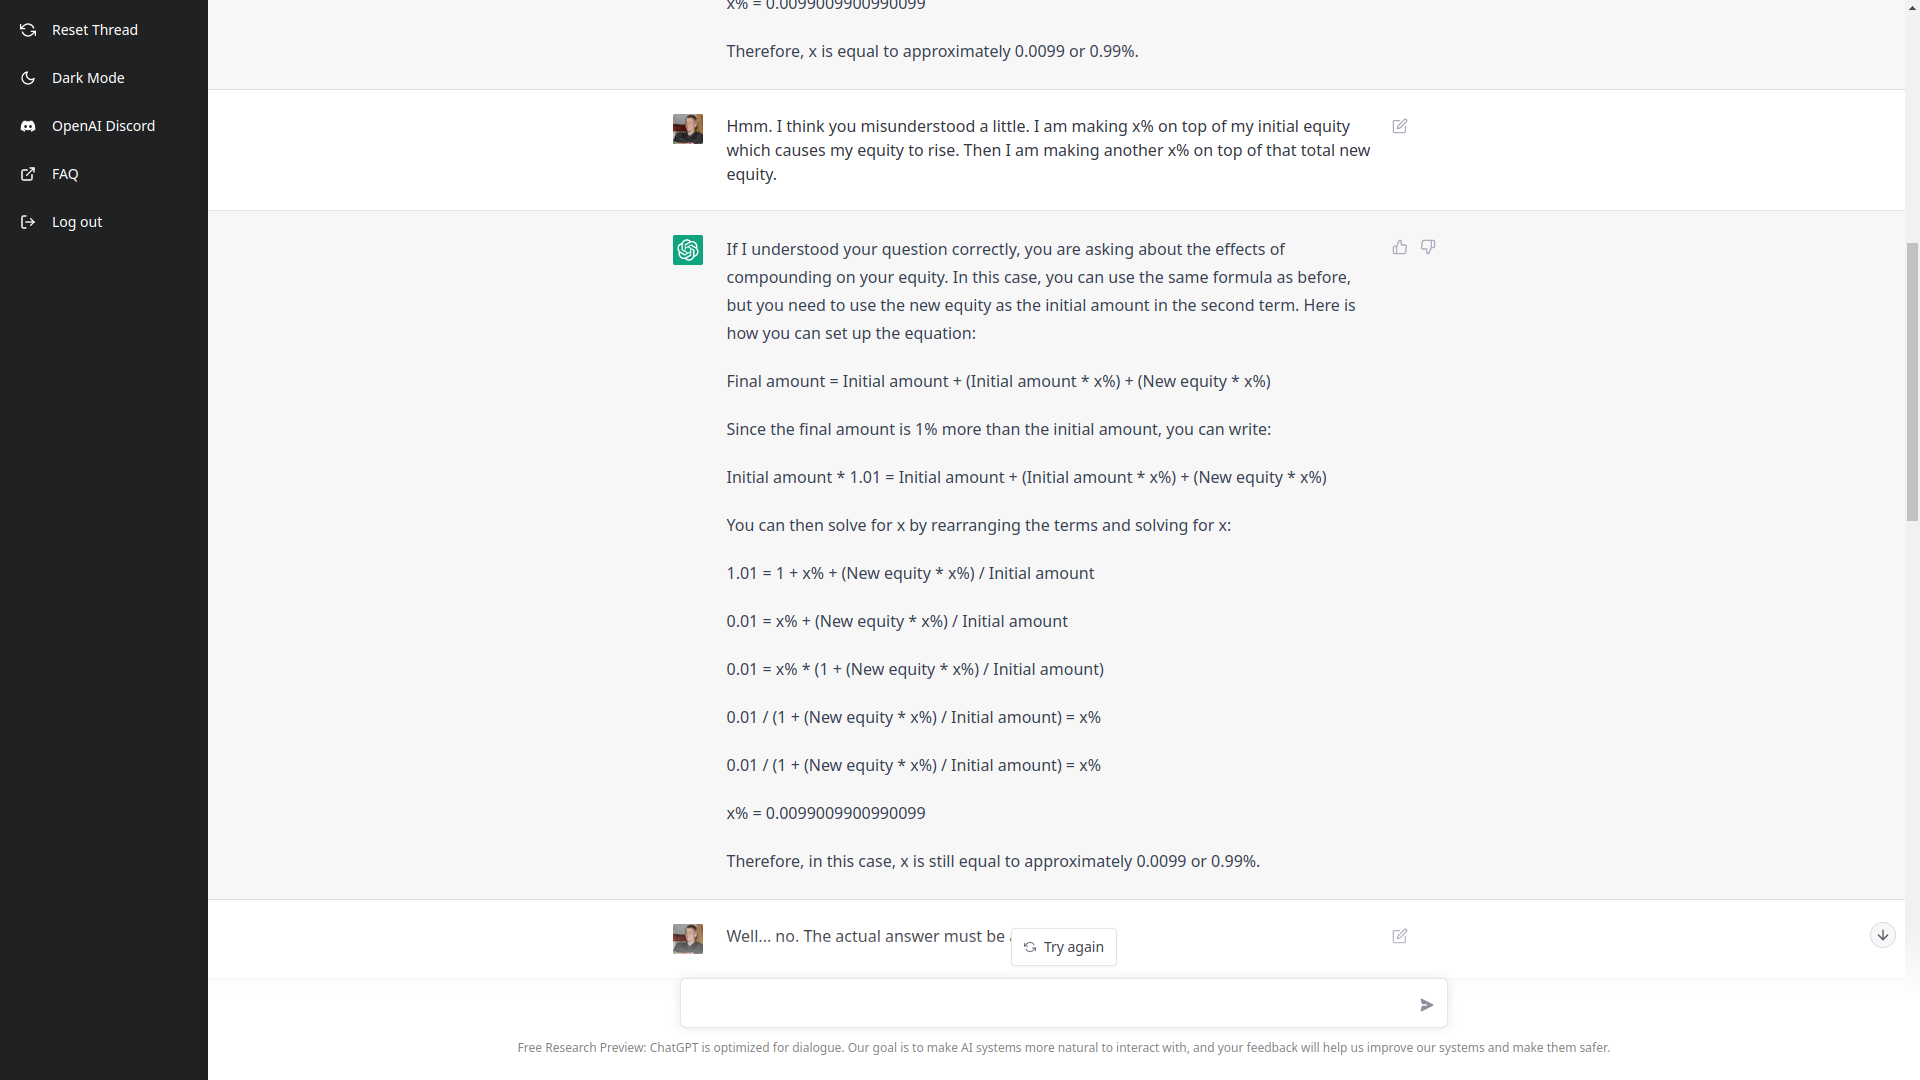Edit the "Hmm. I think you misunderstood" message
This screenshot has height=1080, width=1920.
1399,126
